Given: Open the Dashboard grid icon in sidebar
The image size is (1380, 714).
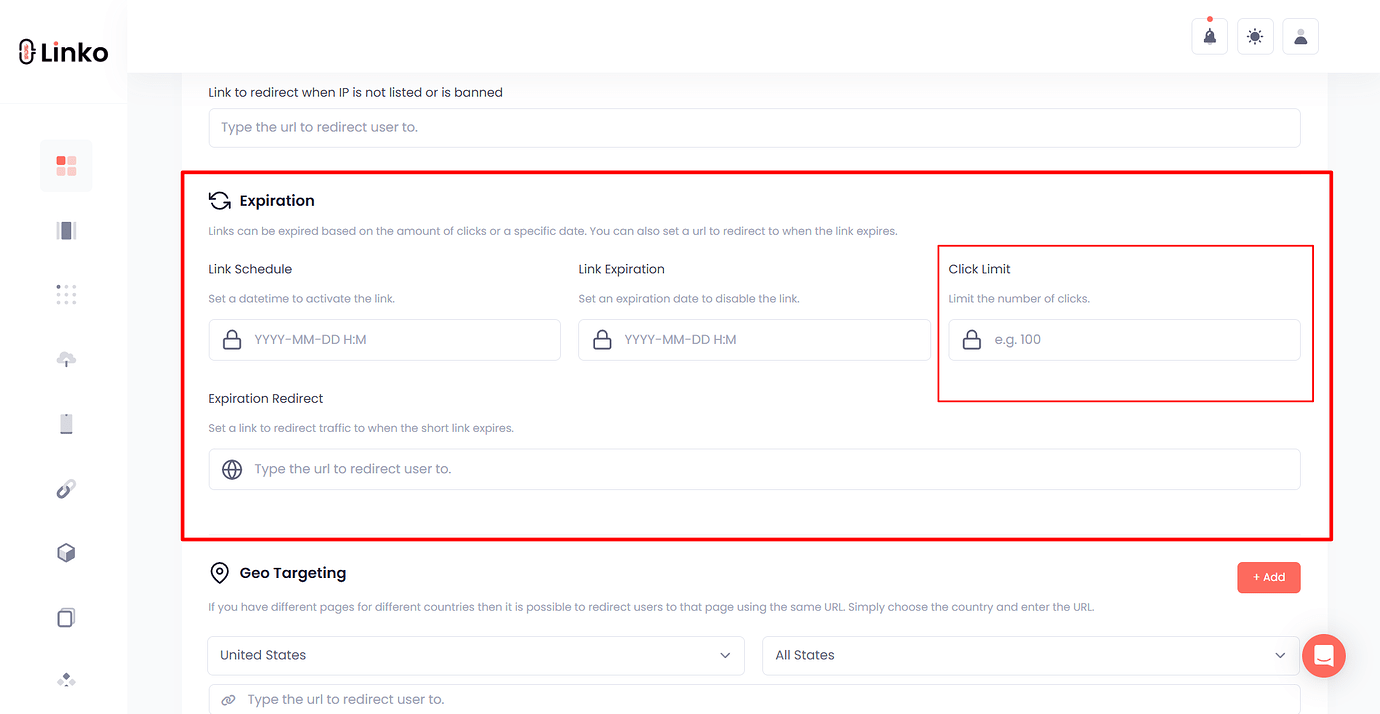Looking at the screenshot, I should (66, 165).
